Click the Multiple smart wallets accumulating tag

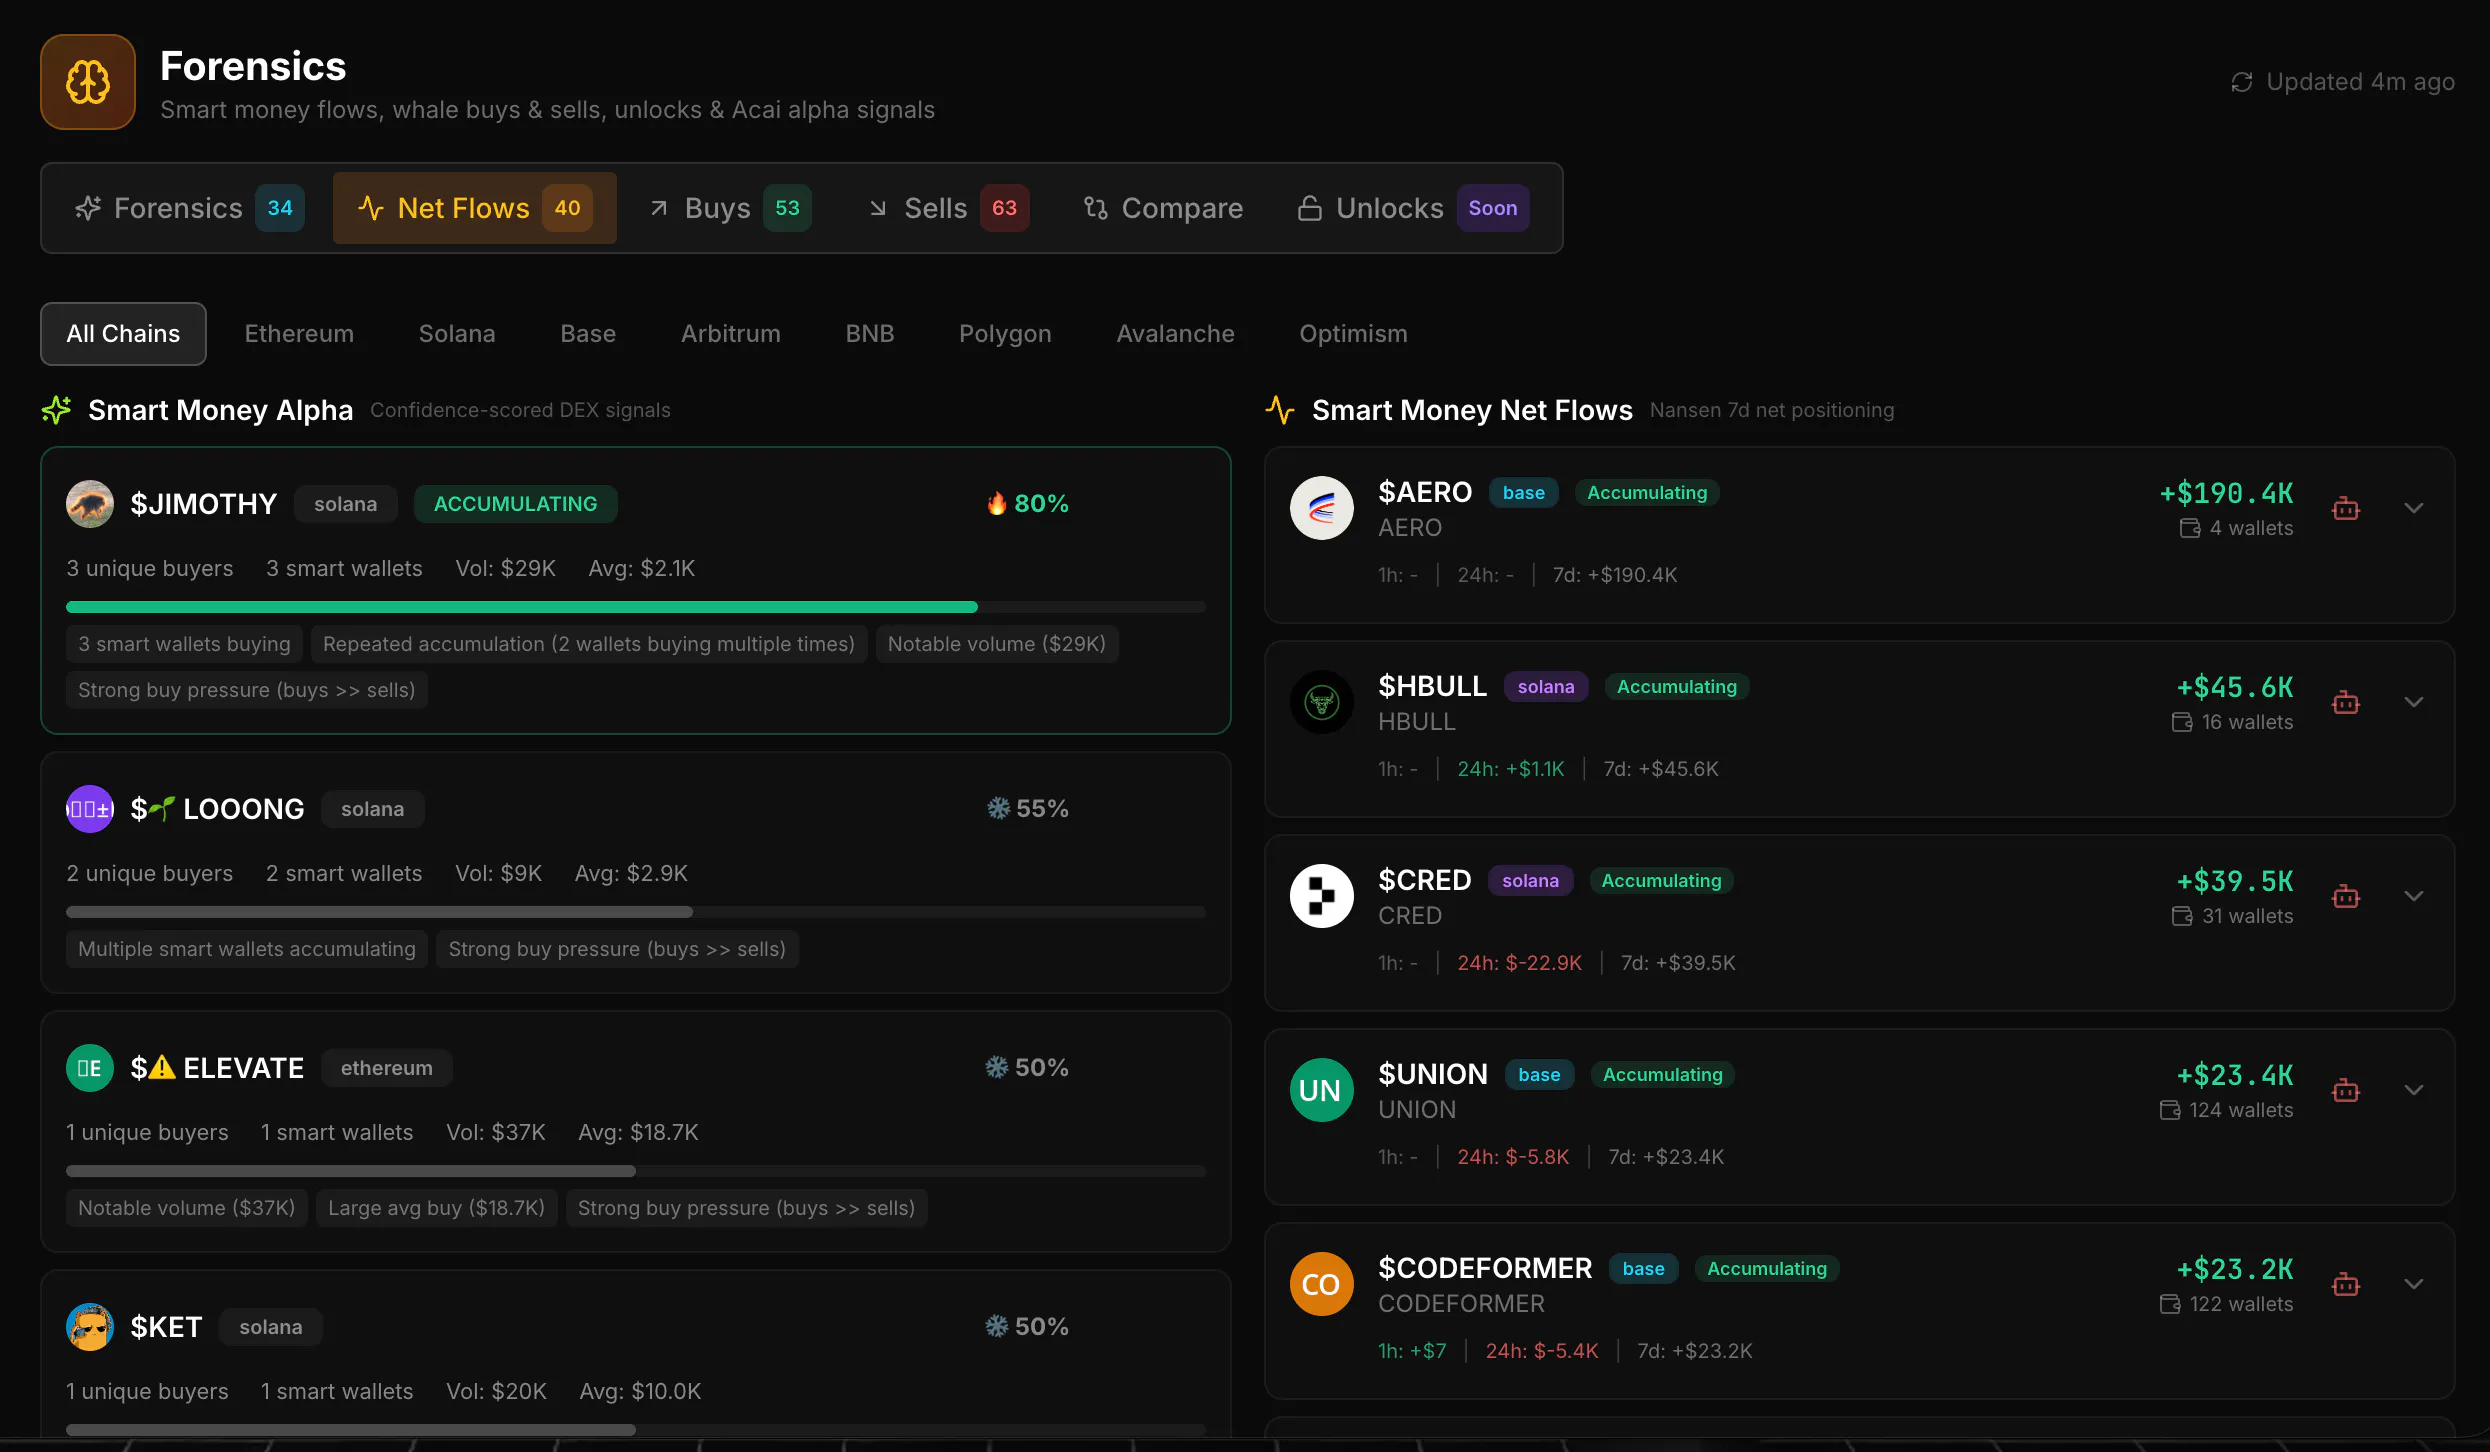247,949
